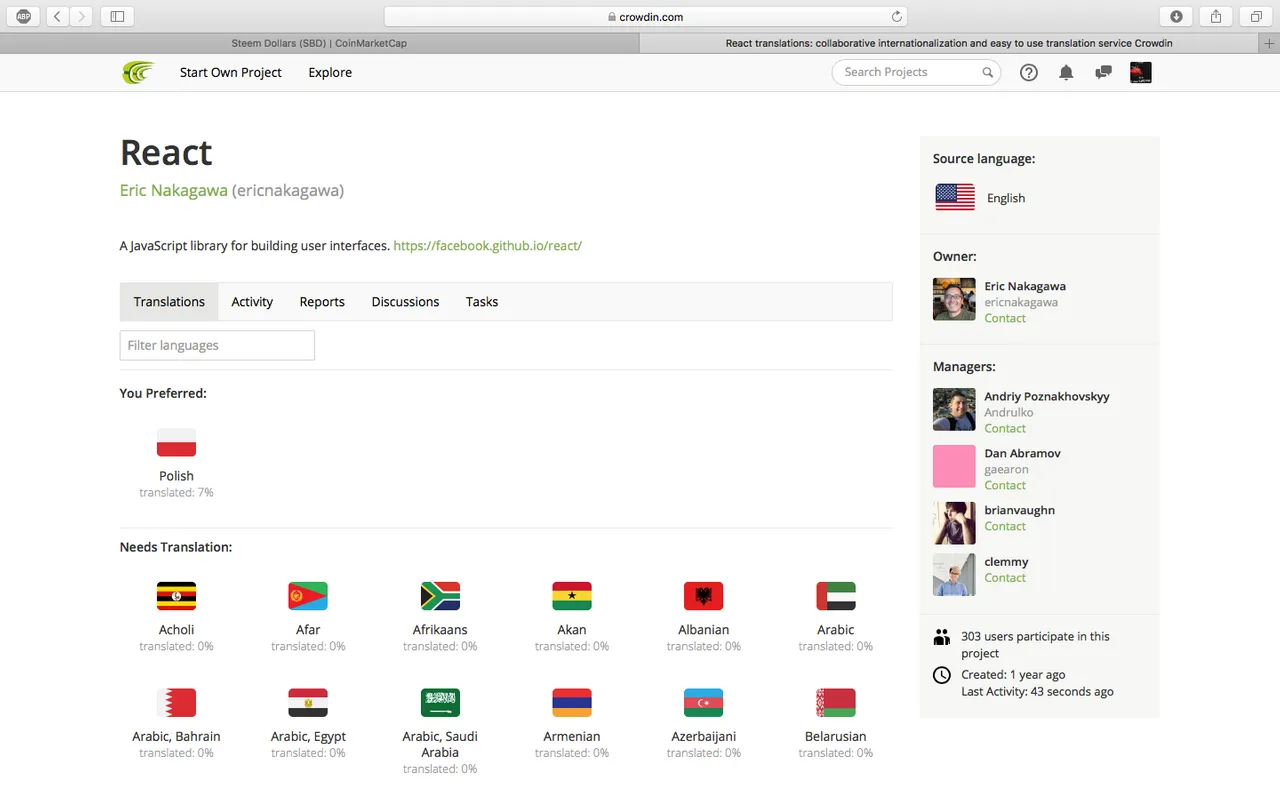Open clemmy avatar photo
Screen dimensions: 1280x800
(954, 575)
